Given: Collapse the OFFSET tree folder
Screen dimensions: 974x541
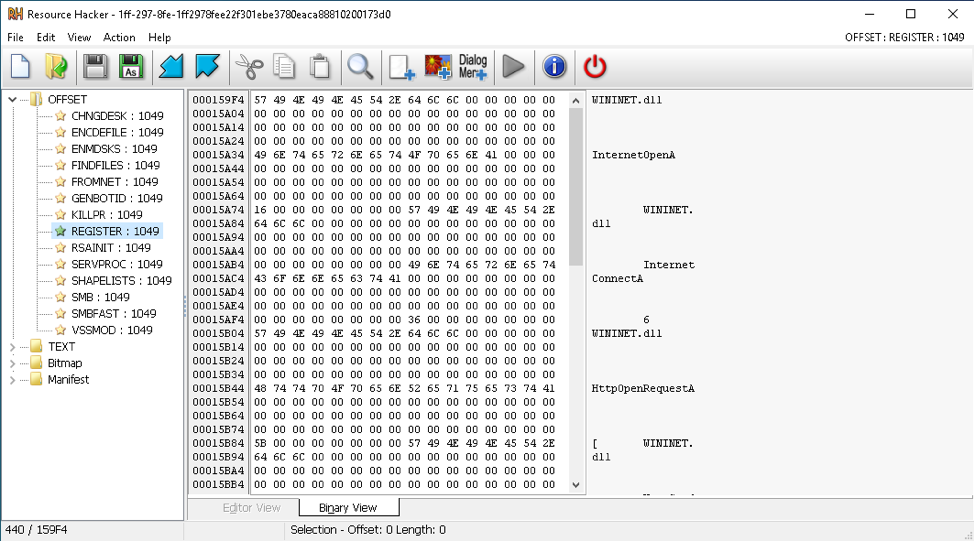Looking at the screenshot, I should (12, 99).
